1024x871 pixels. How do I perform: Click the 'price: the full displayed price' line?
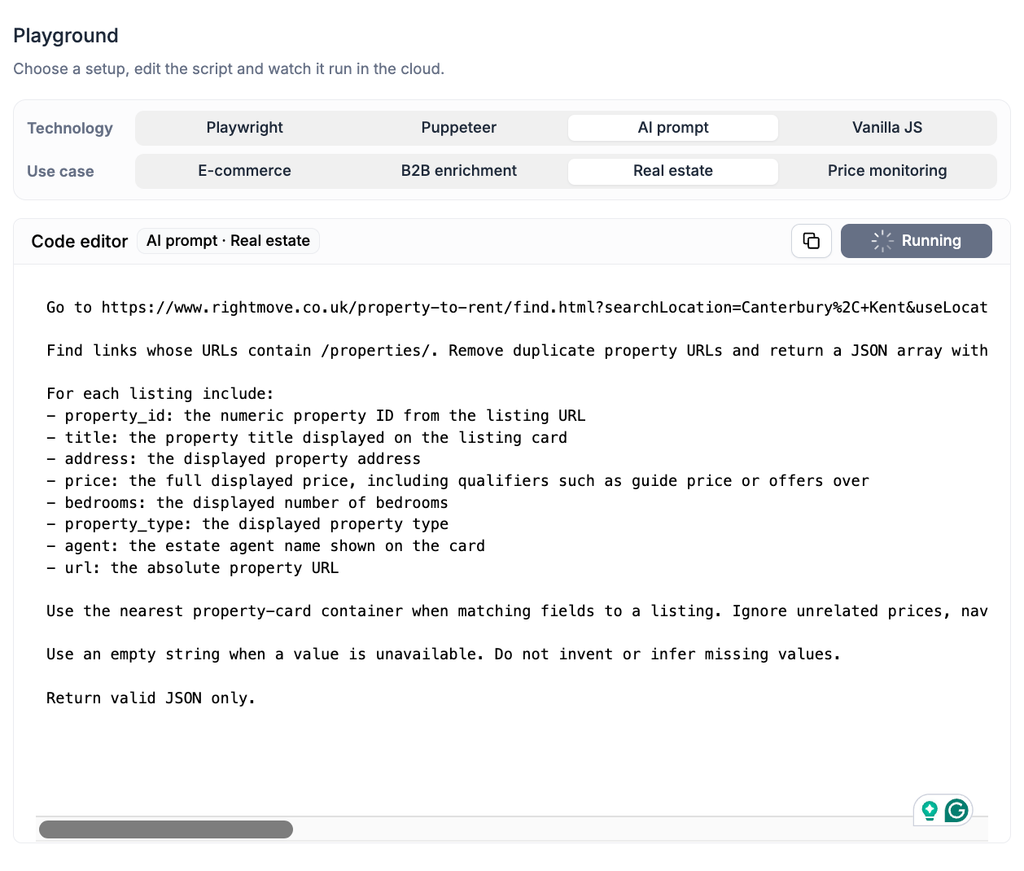click(457, 481)
